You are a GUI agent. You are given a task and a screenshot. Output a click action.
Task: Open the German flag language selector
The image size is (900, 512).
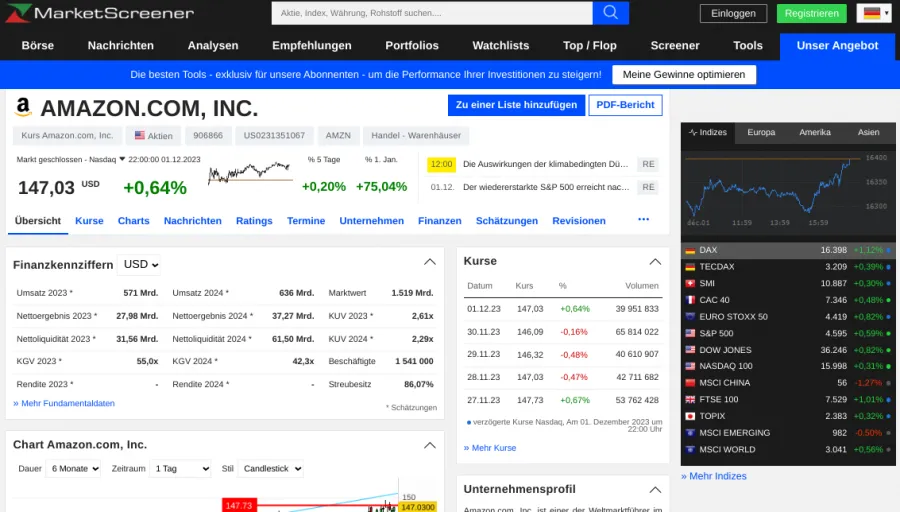(x=873, y=13)
